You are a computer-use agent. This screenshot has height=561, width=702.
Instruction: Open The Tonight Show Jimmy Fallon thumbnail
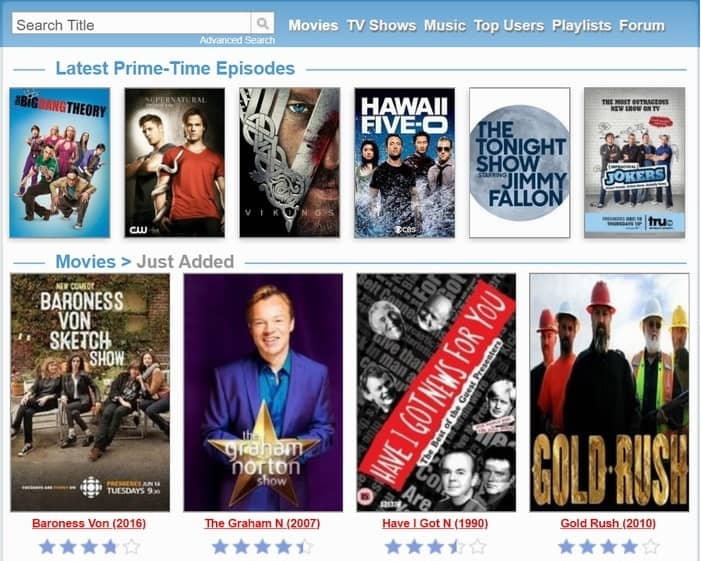520,163
